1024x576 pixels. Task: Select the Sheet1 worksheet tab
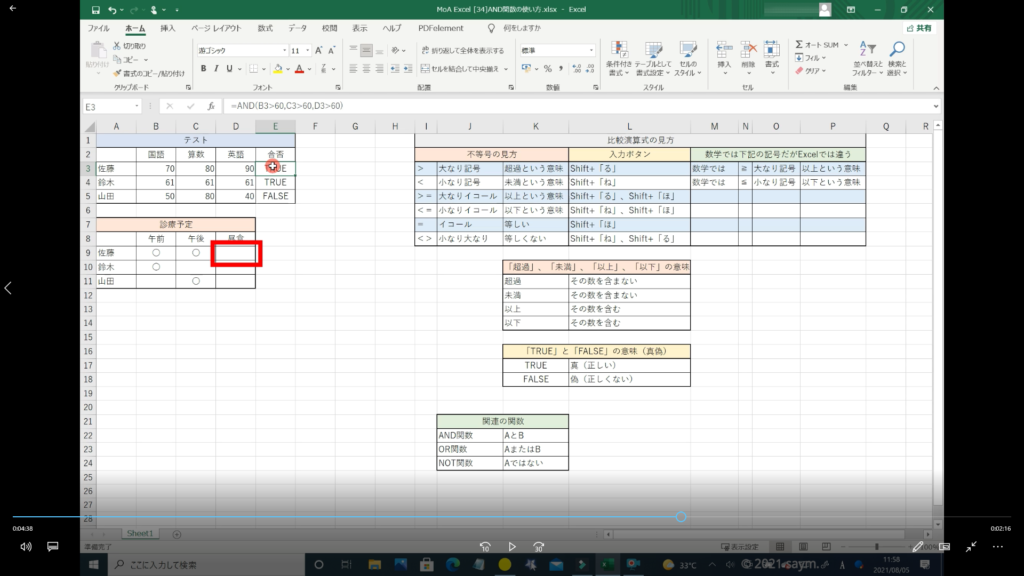[139, 534]
